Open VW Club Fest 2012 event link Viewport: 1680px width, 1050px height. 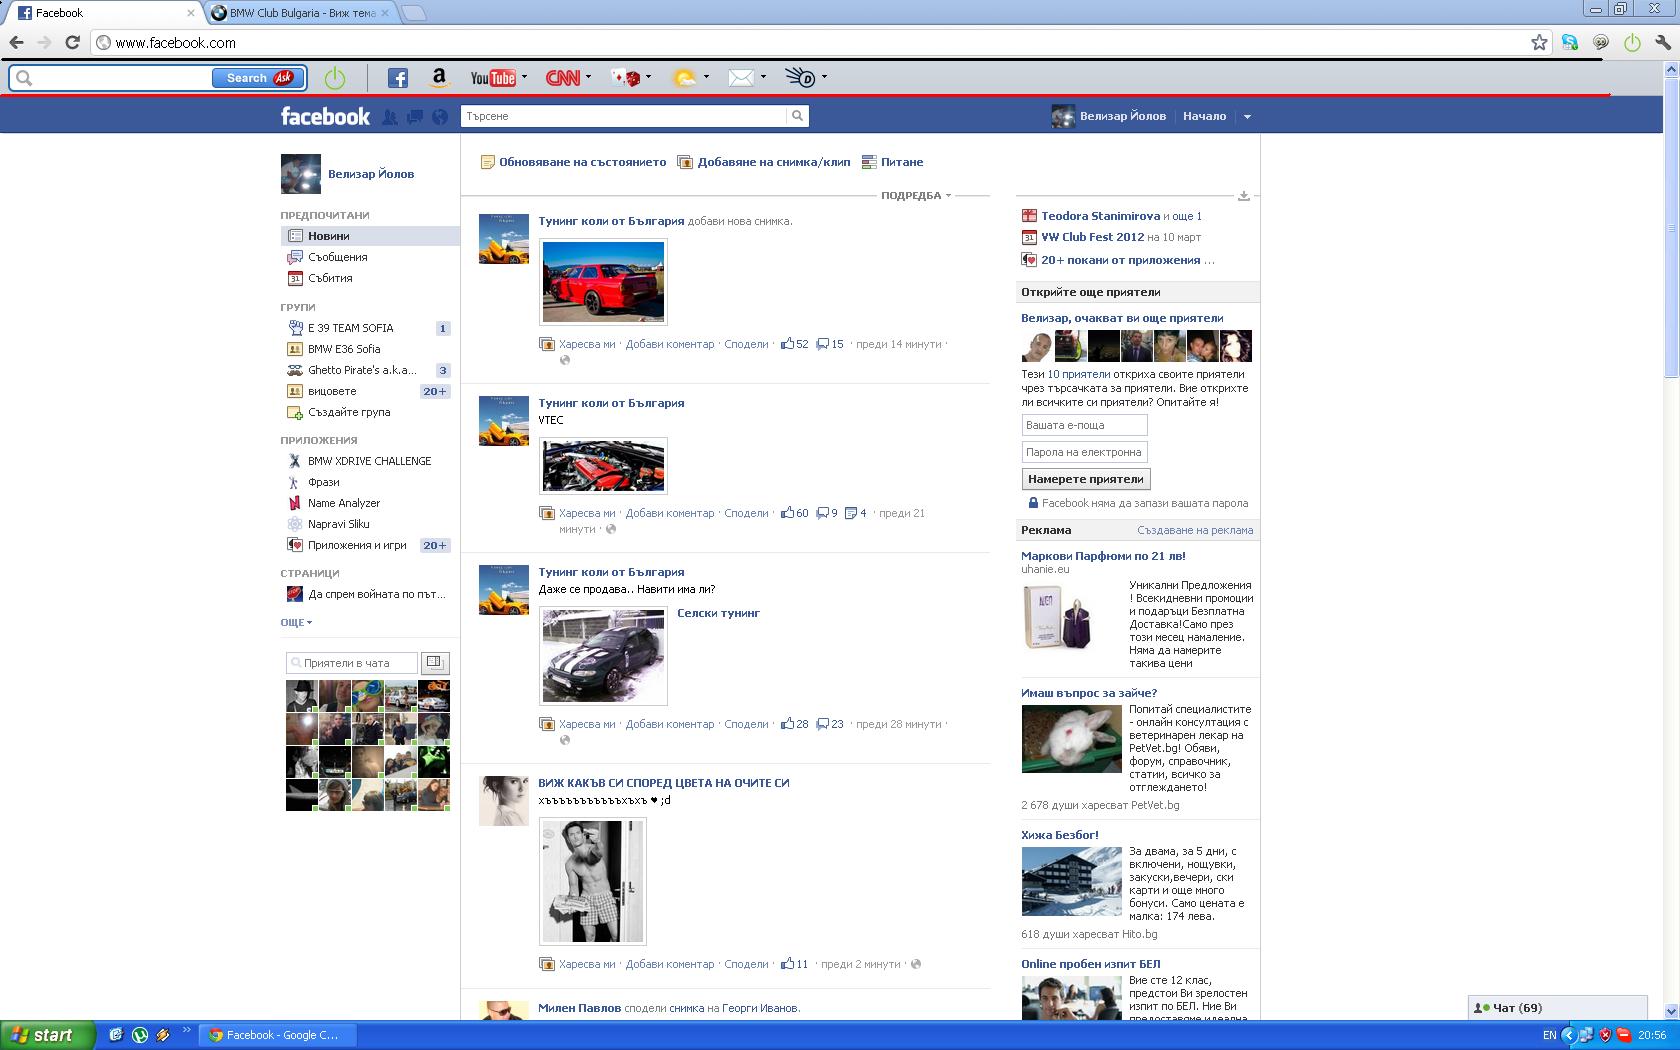1092,237
